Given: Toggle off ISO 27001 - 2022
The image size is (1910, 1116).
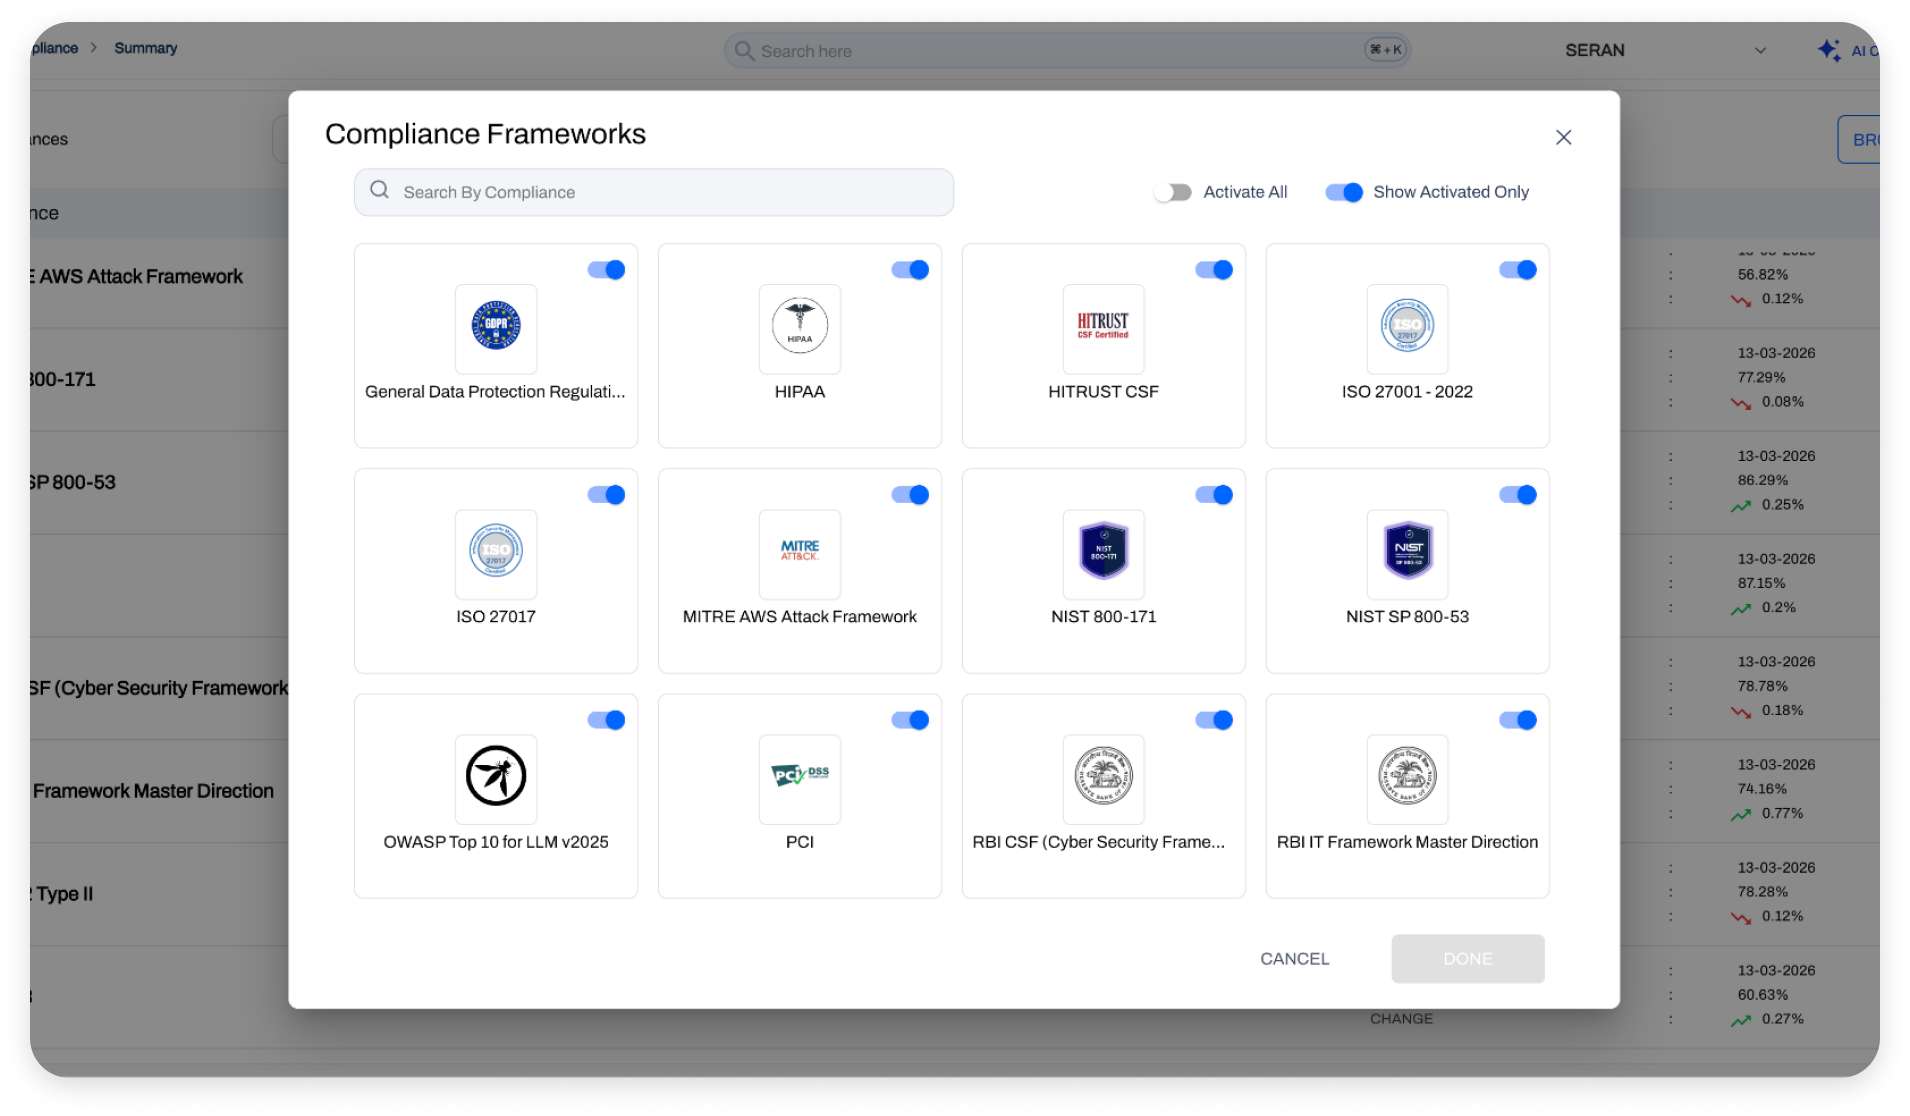Looking at the screenshot, I should coord(1518,270).
